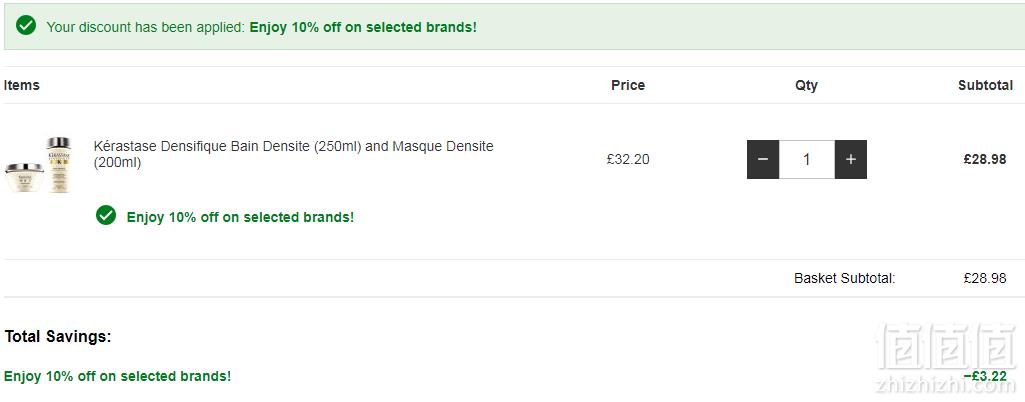Click the basket subtotal amount £28.98

985,278
